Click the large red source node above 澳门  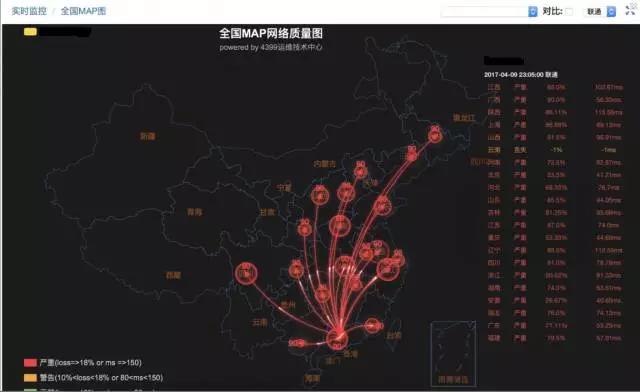337,339
